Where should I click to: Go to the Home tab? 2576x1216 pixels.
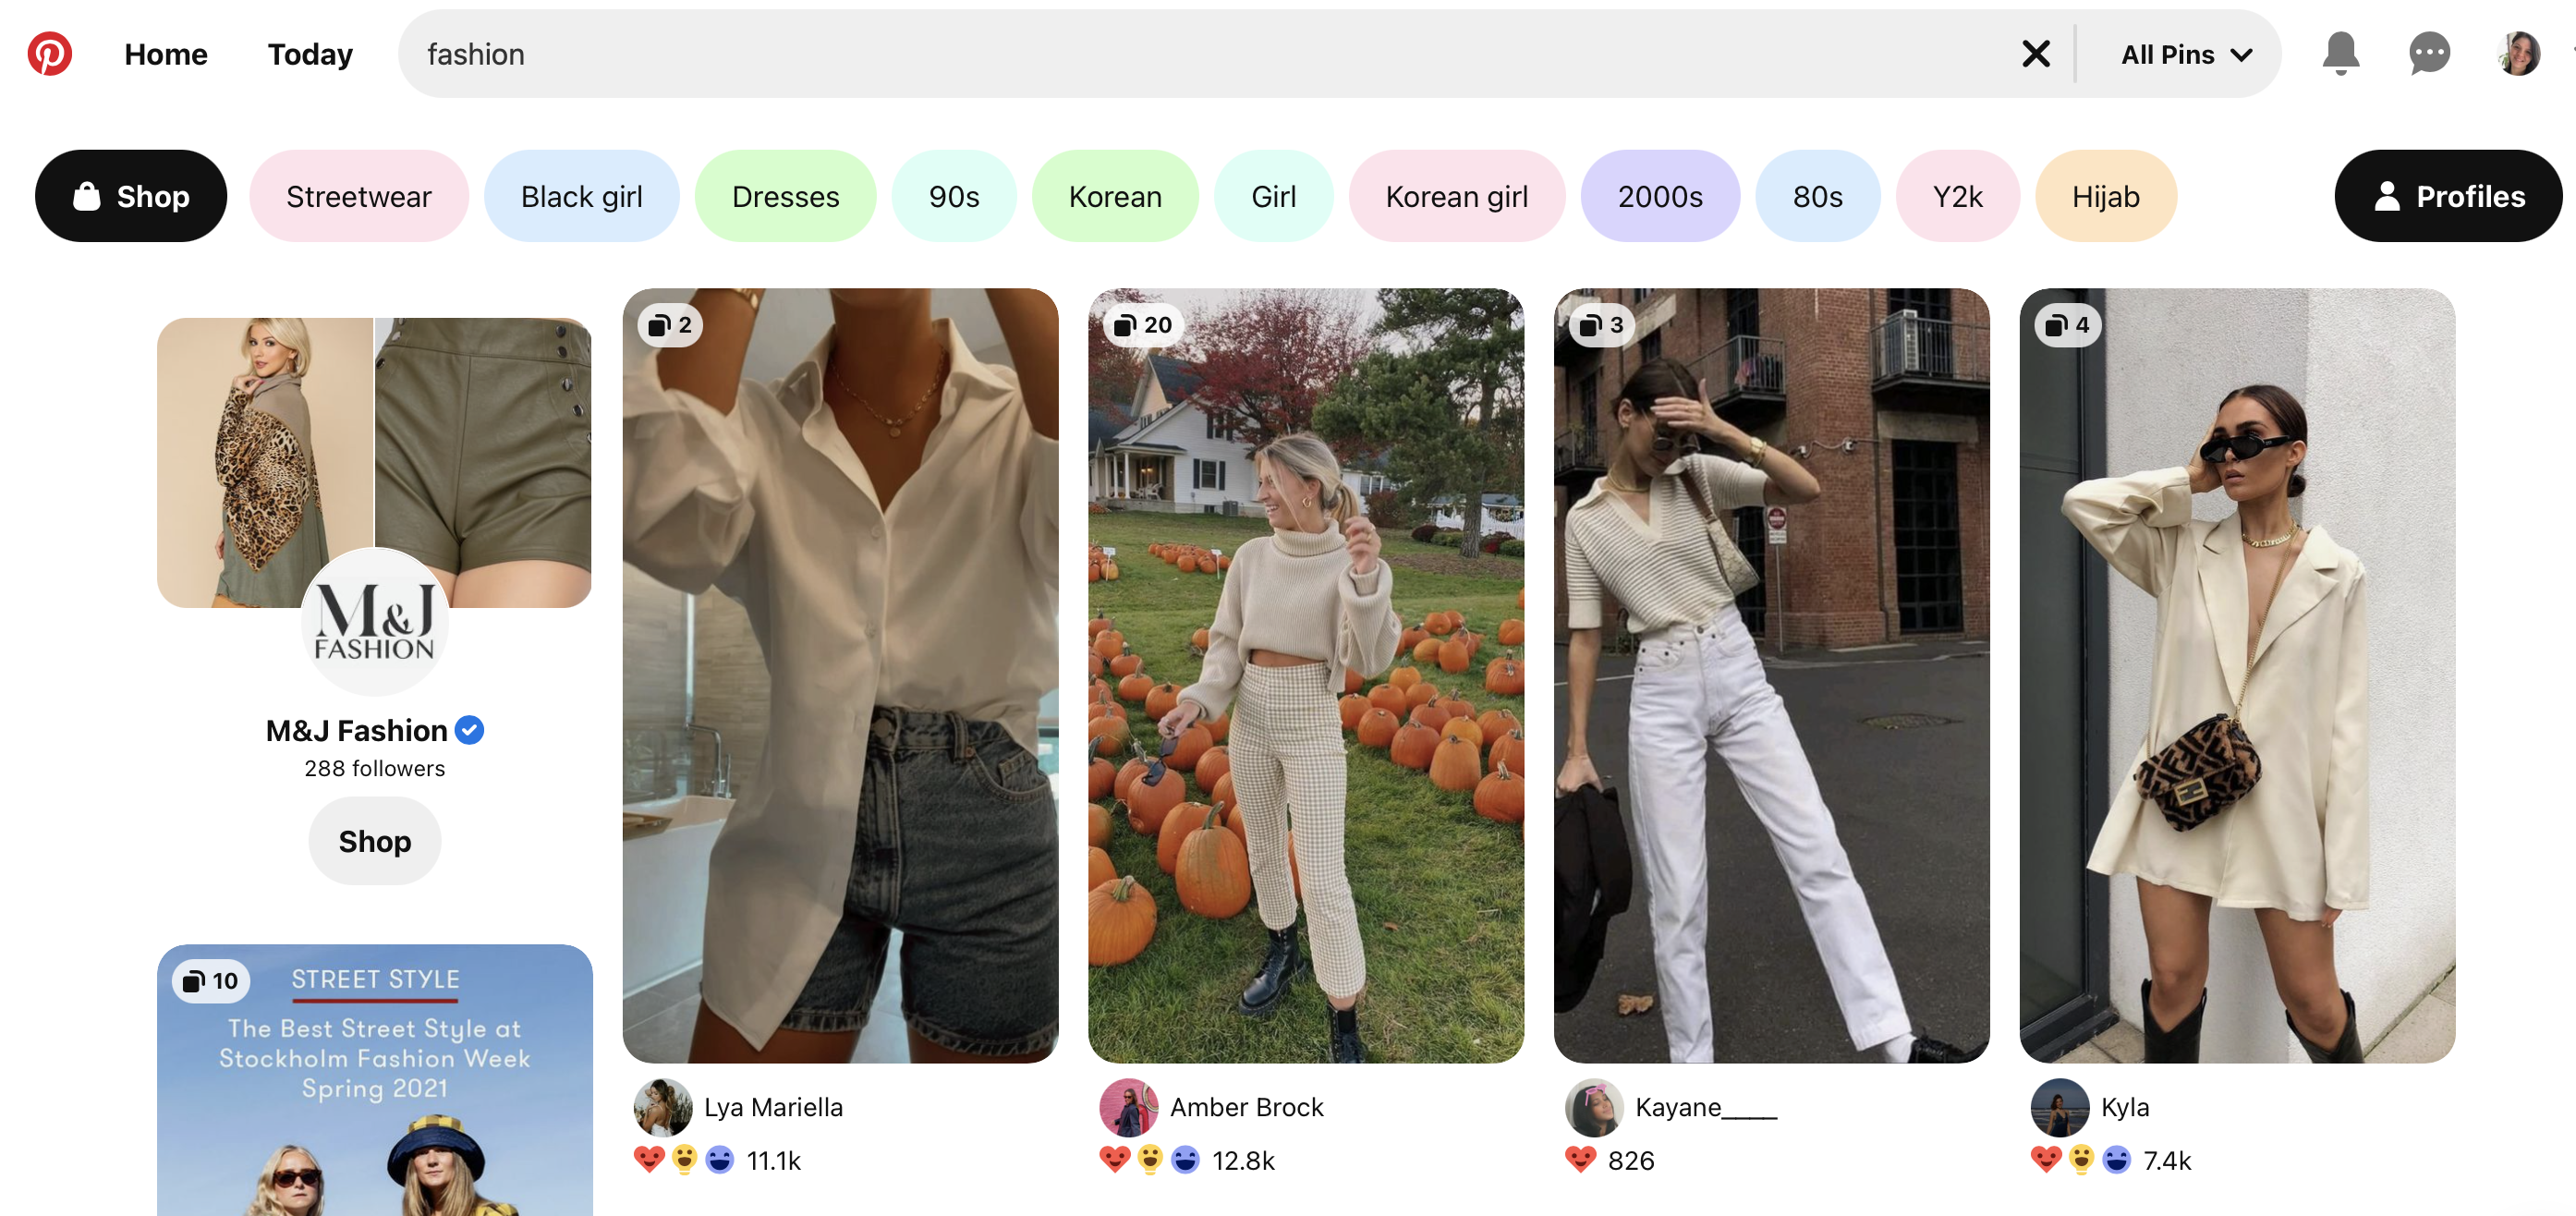click(x=166, y=54)
